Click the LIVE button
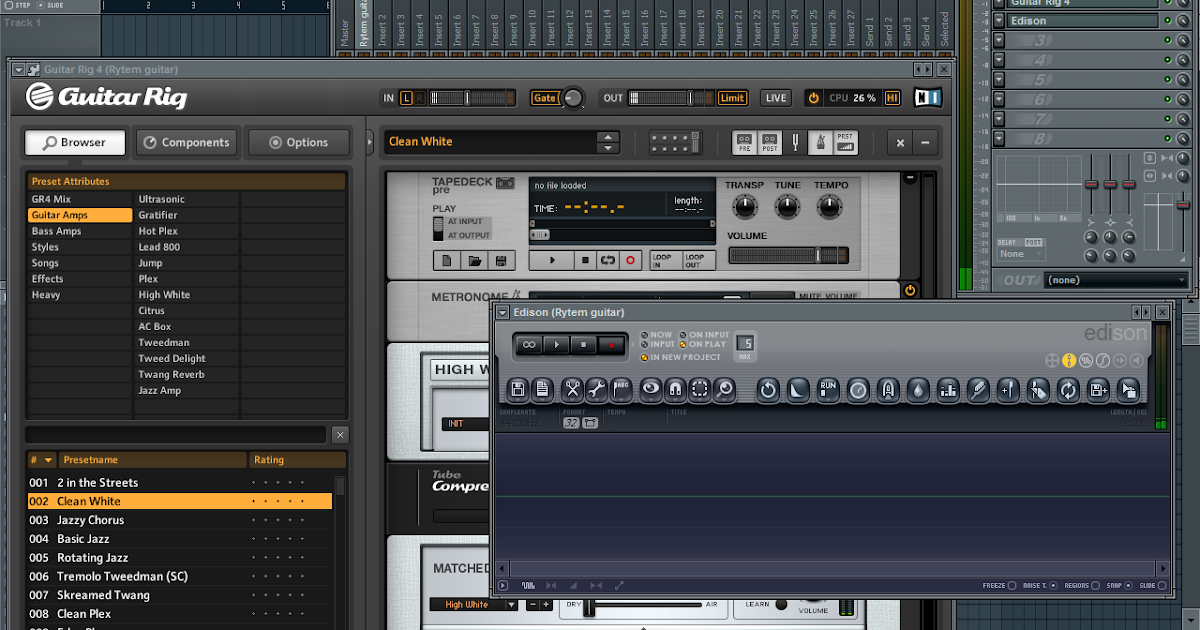 776,98
